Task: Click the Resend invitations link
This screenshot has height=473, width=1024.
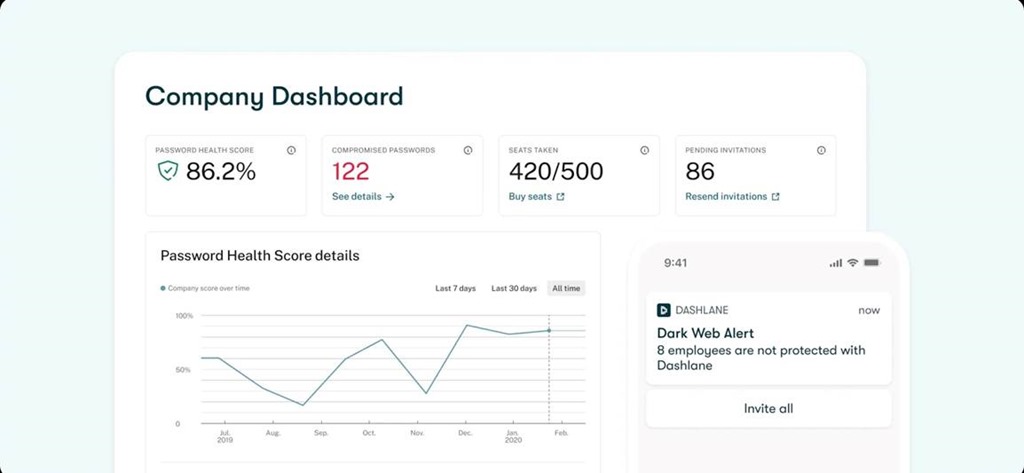Action: click(726, 197)
